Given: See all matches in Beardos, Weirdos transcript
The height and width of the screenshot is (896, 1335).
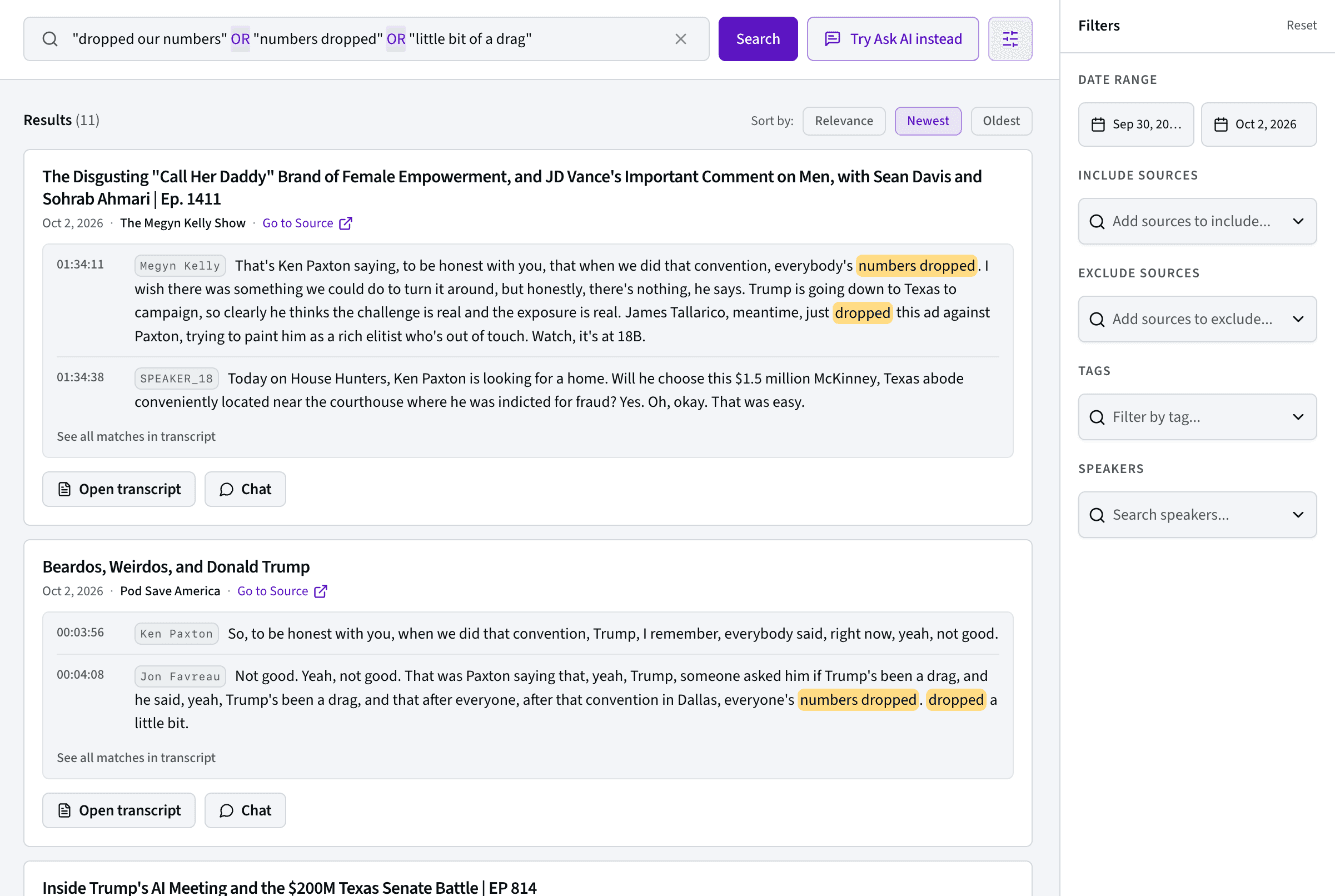Looking at the screenshot, I should [136, 758].
